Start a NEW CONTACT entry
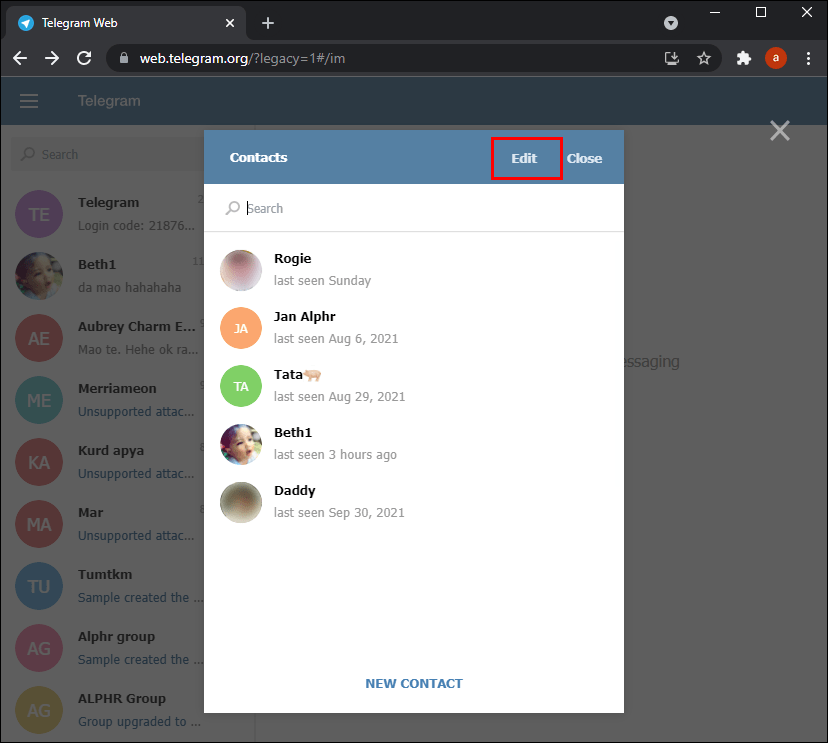The height and width of the screenshot is (743, 828). pos(413,683)
